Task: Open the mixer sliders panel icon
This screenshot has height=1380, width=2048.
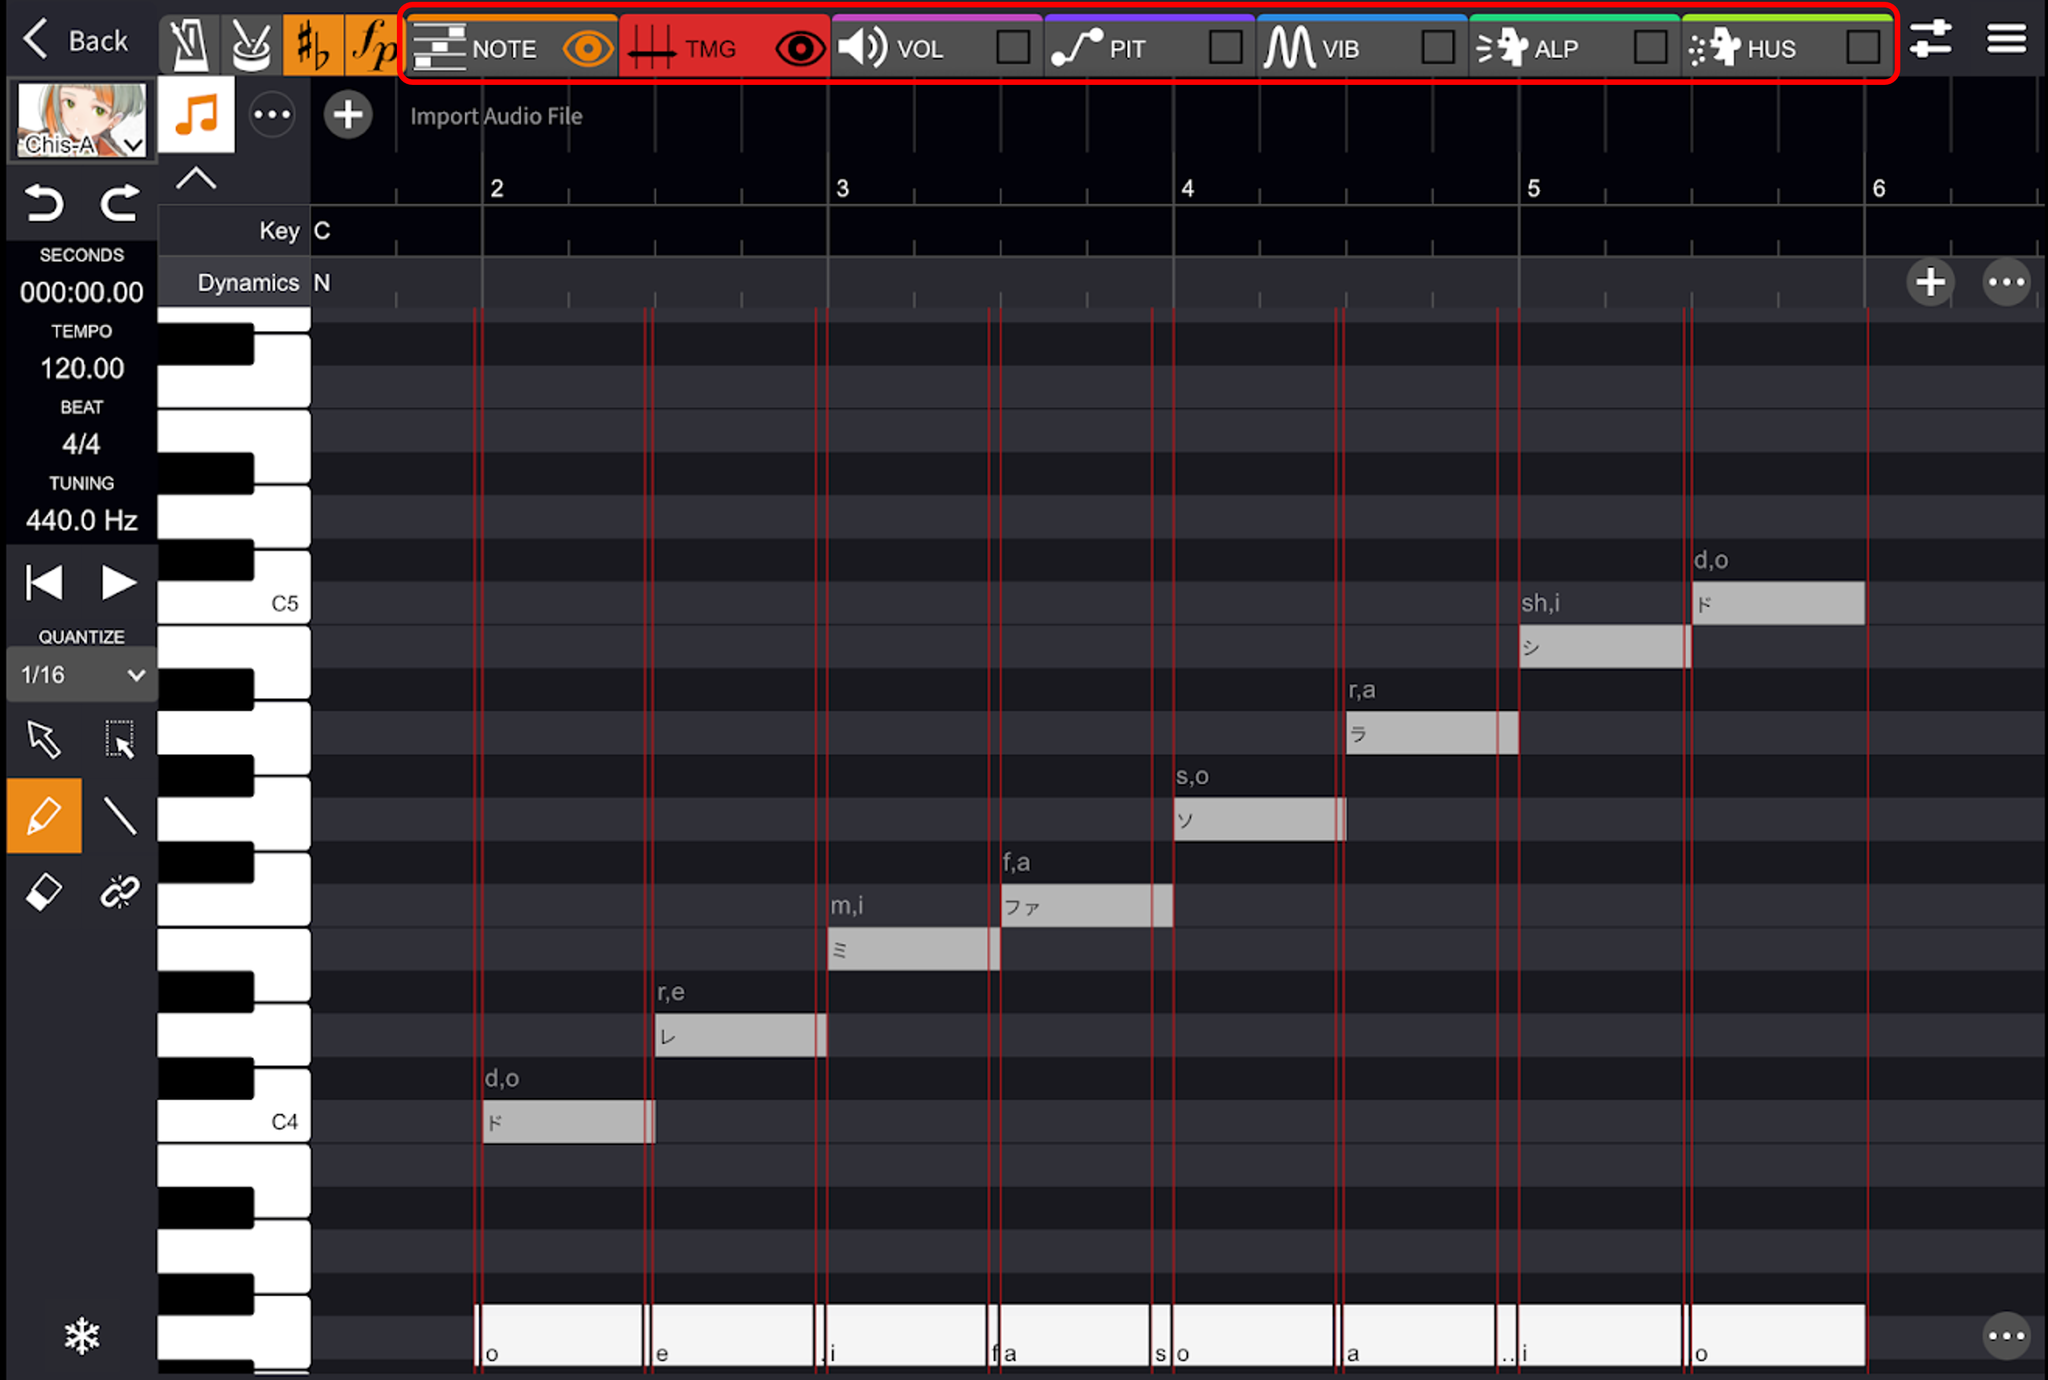Action: pyautogui.click(x=1930, y=40)
